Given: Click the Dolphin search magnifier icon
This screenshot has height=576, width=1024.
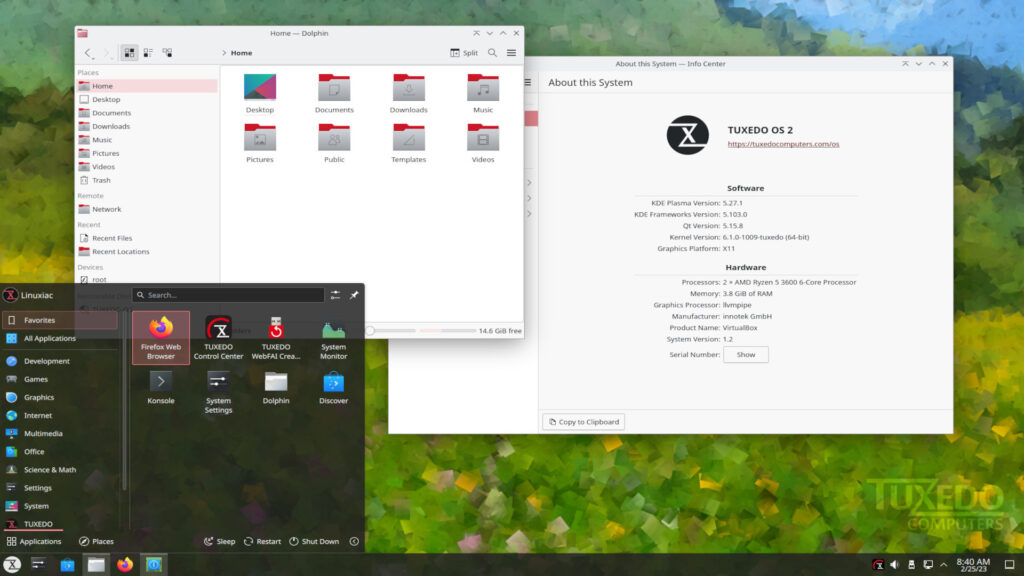Looking at the screenshot, I should click(x=492, y=53).
